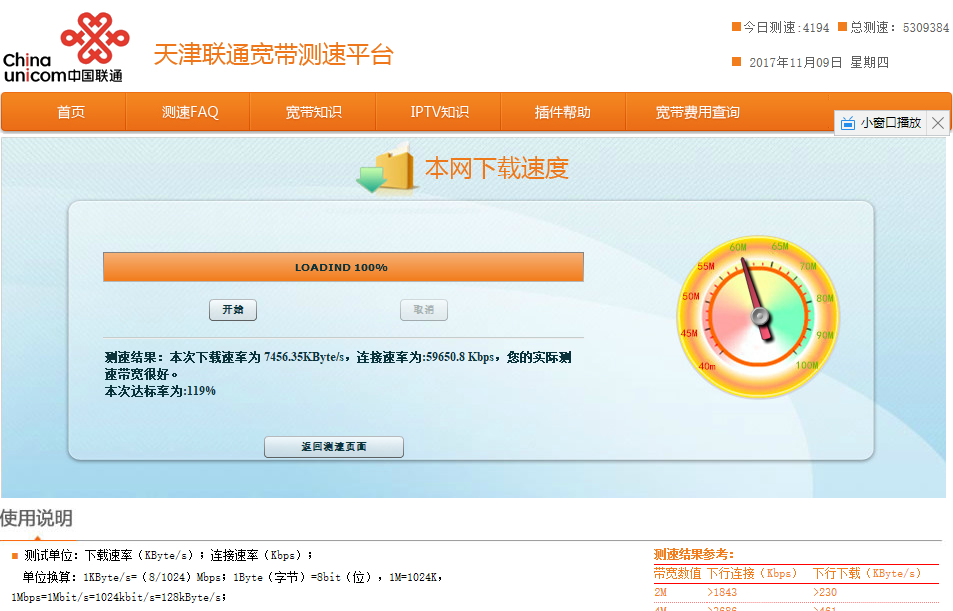Open the 首页 navigation tab
Image resolution: width=953 pixels, height=611 pixels.
coord(71,112)
